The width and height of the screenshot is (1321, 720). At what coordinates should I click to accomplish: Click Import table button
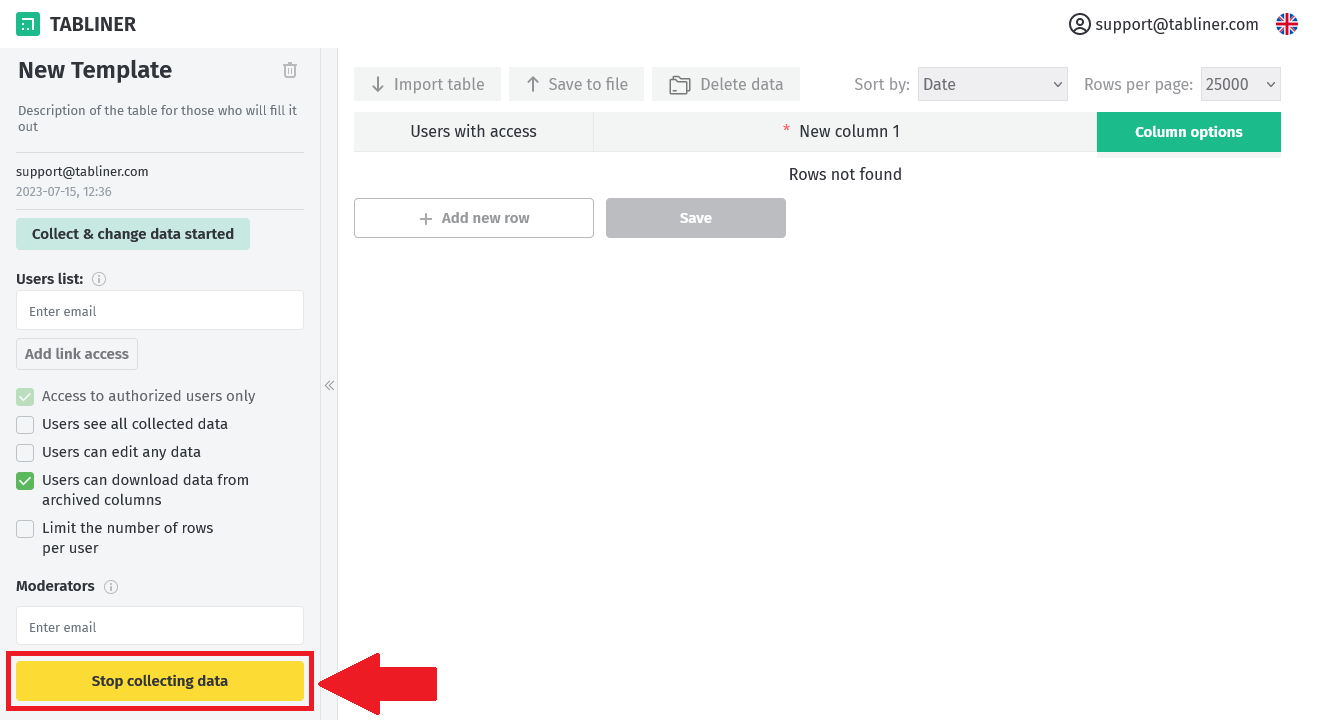pyautogui.click(x=427, y=84)
